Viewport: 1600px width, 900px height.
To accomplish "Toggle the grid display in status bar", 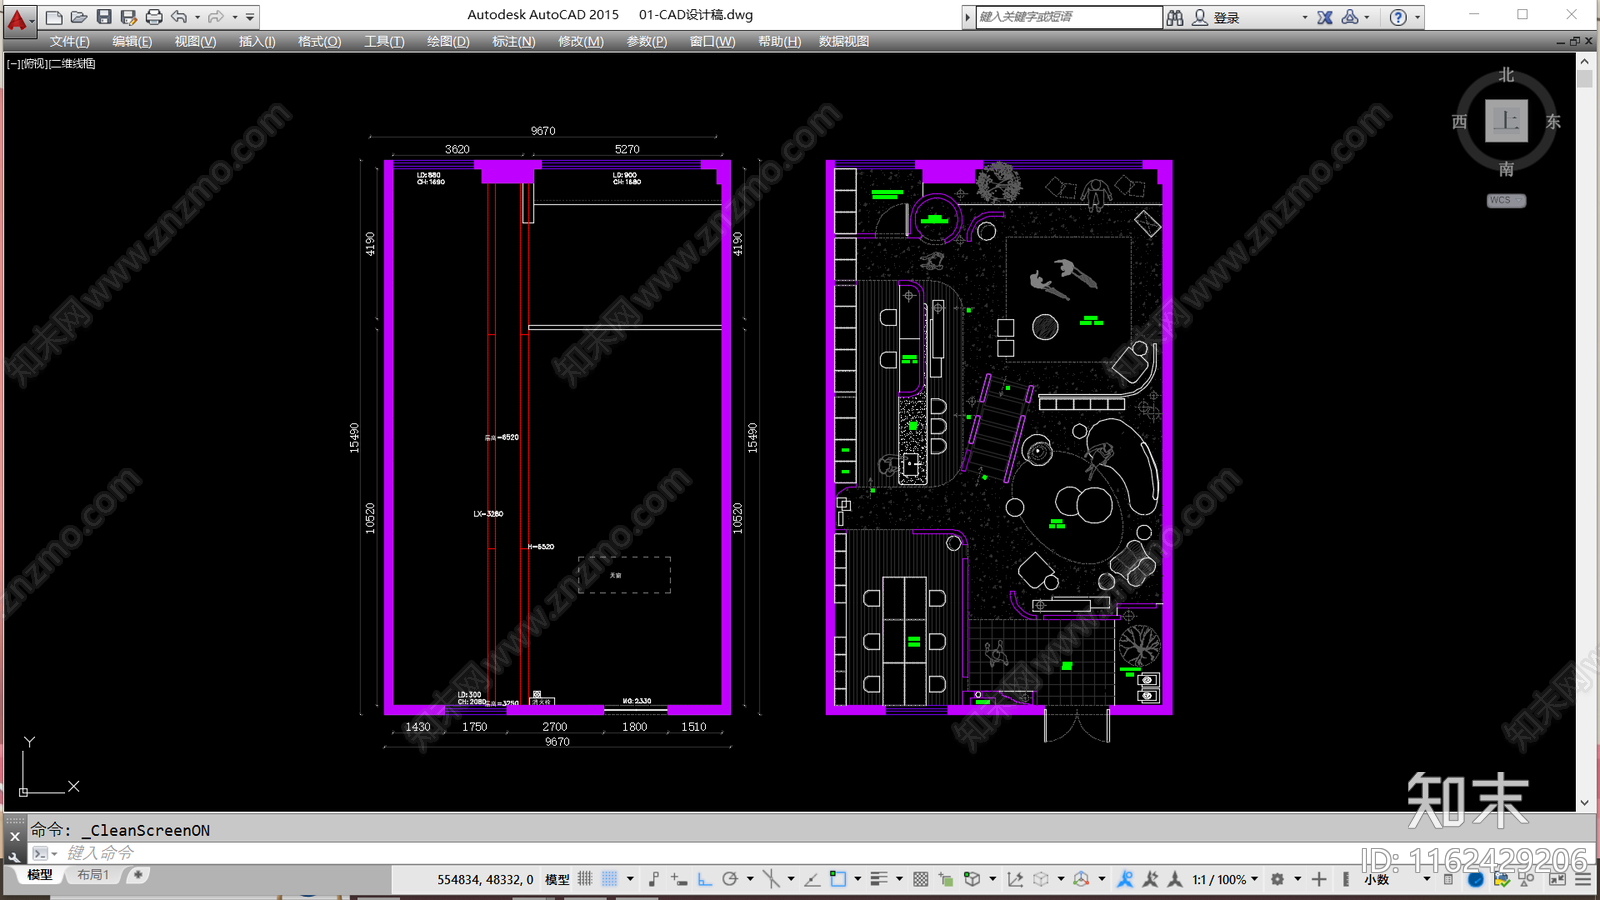I will coord(585,879).
